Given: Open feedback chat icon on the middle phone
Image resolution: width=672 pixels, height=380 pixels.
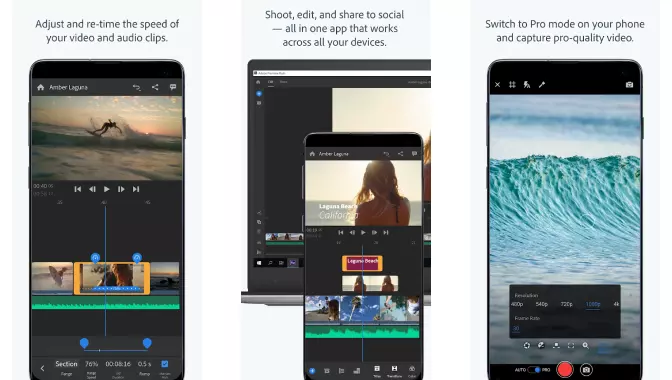Looking at the screenshot, I should [414, 154].
